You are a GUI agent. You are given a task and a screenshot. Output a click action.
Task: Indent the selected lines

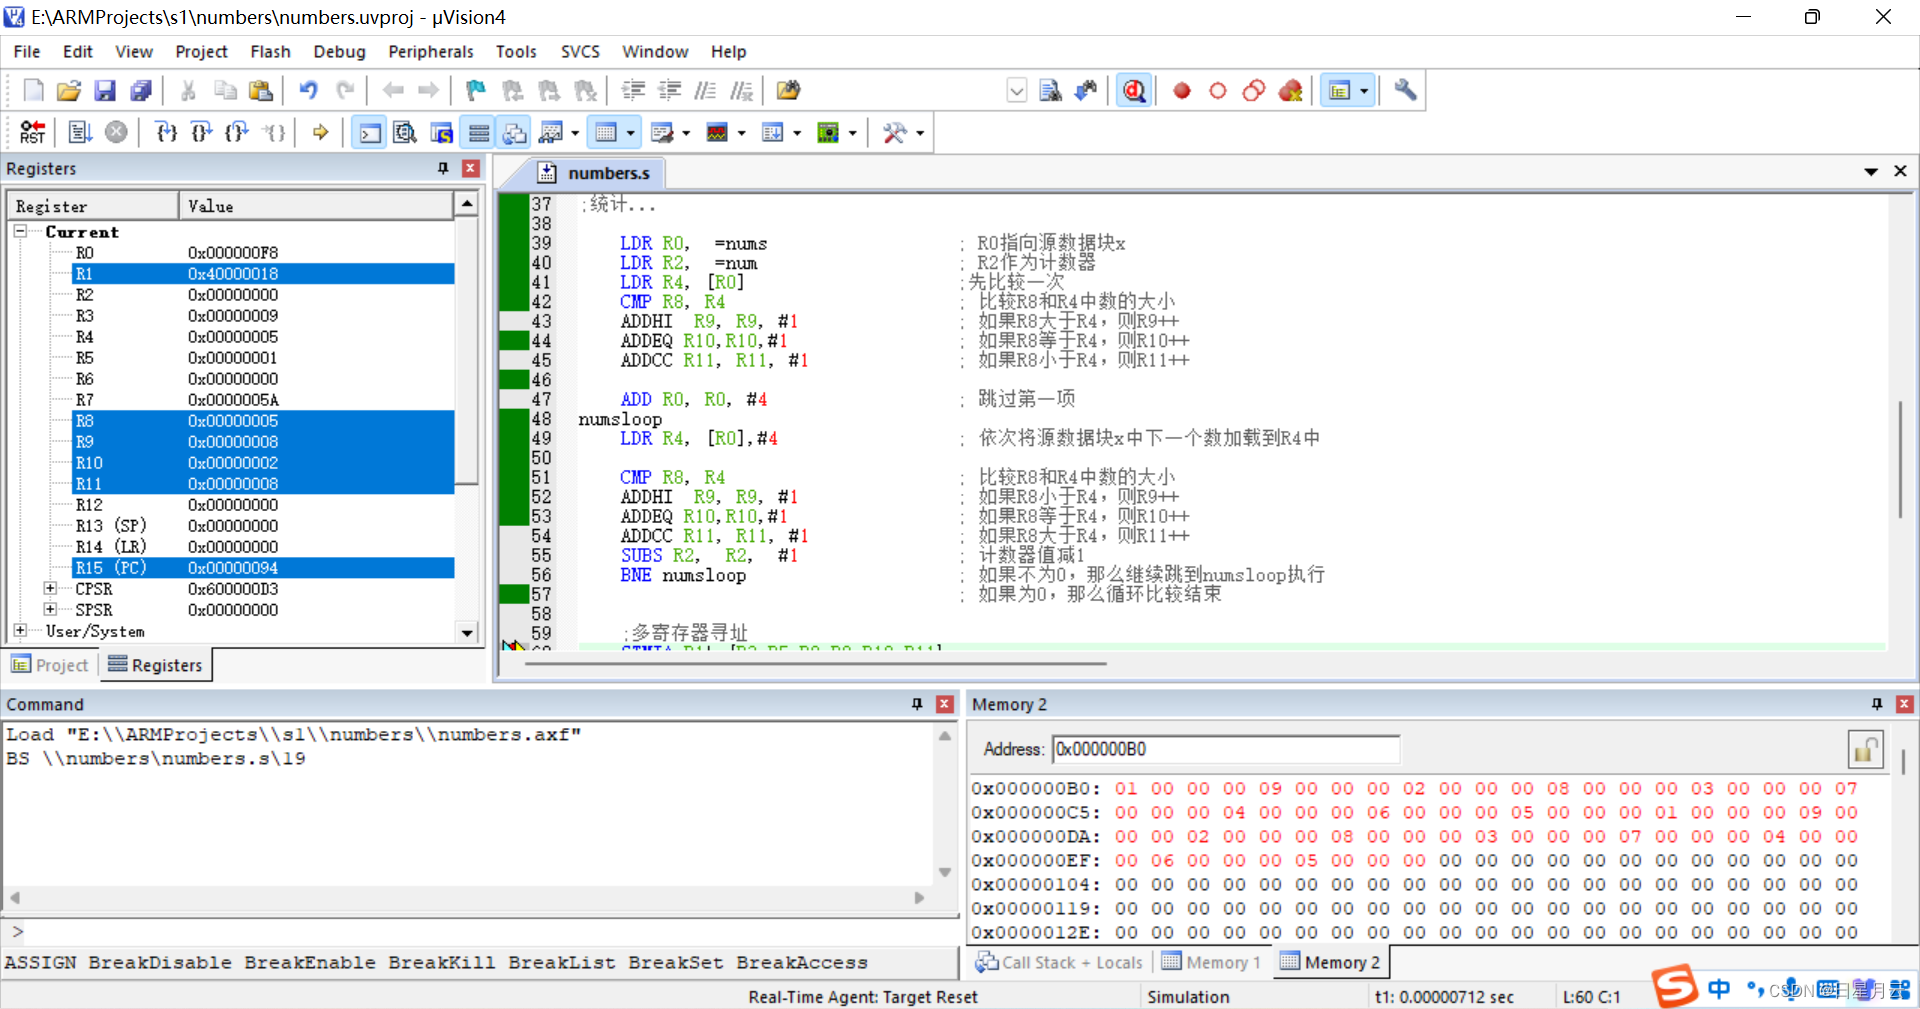tap(633, 91)
